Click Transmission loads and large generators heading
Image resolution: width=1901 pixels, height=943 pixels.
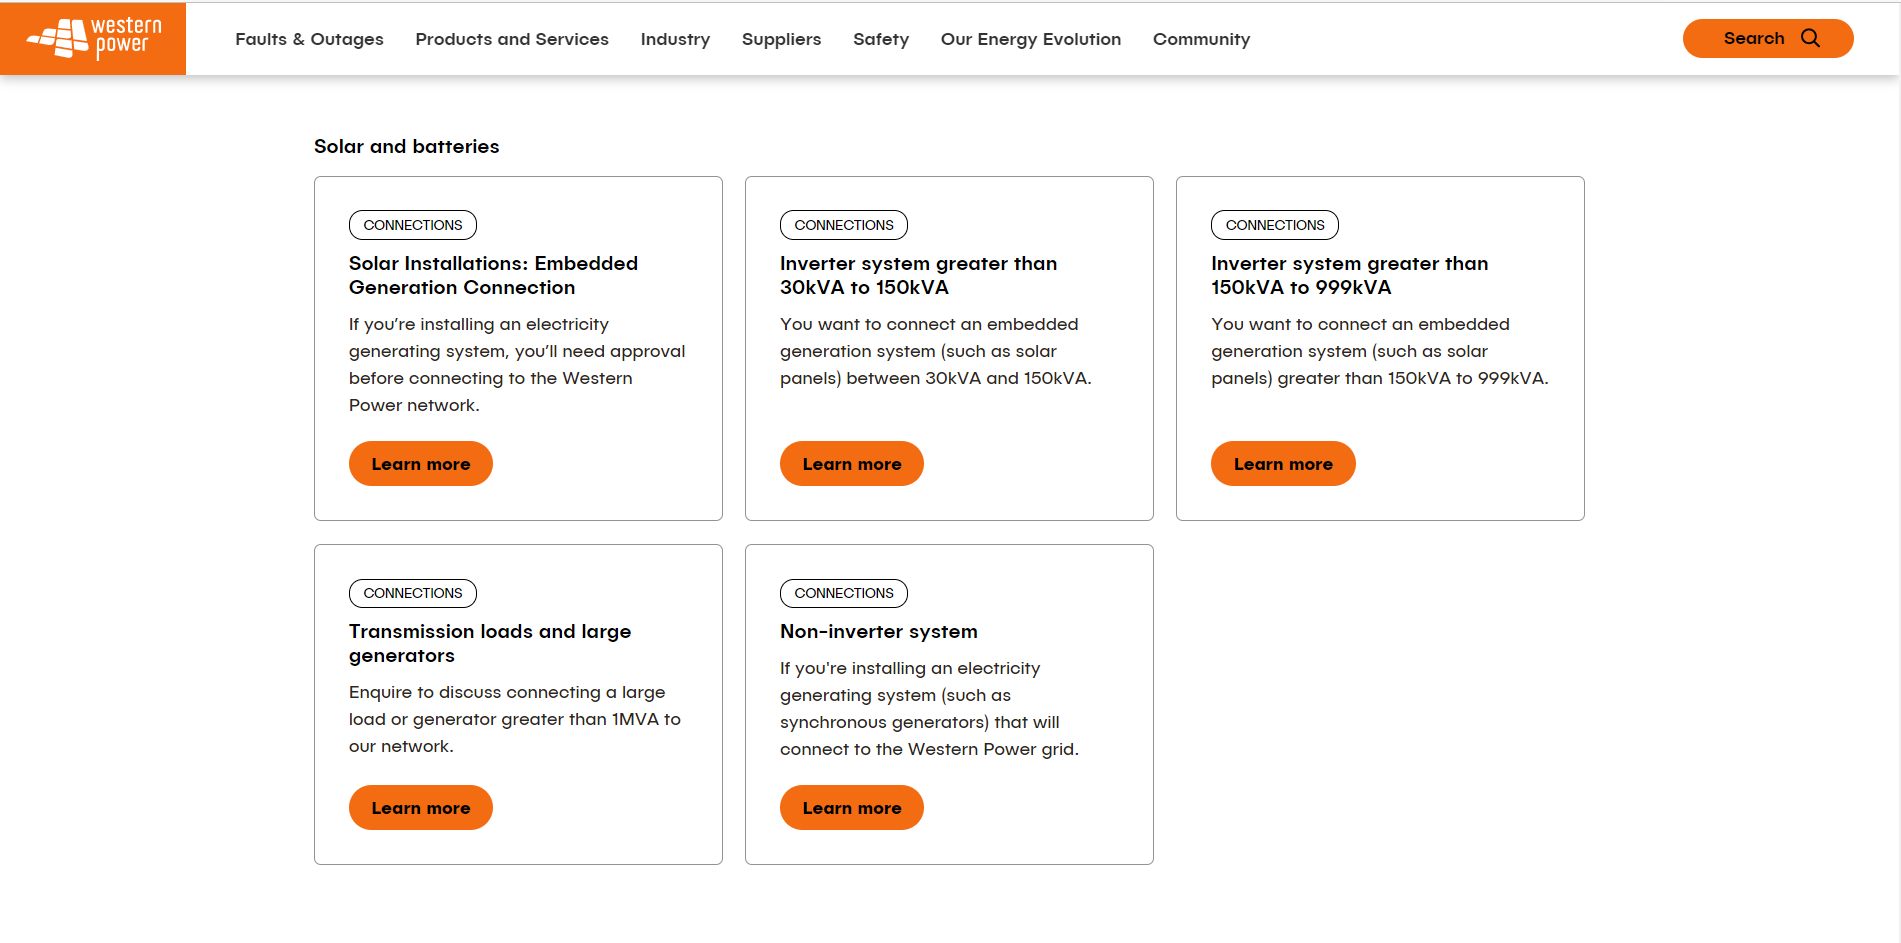(x=489, y=643)
